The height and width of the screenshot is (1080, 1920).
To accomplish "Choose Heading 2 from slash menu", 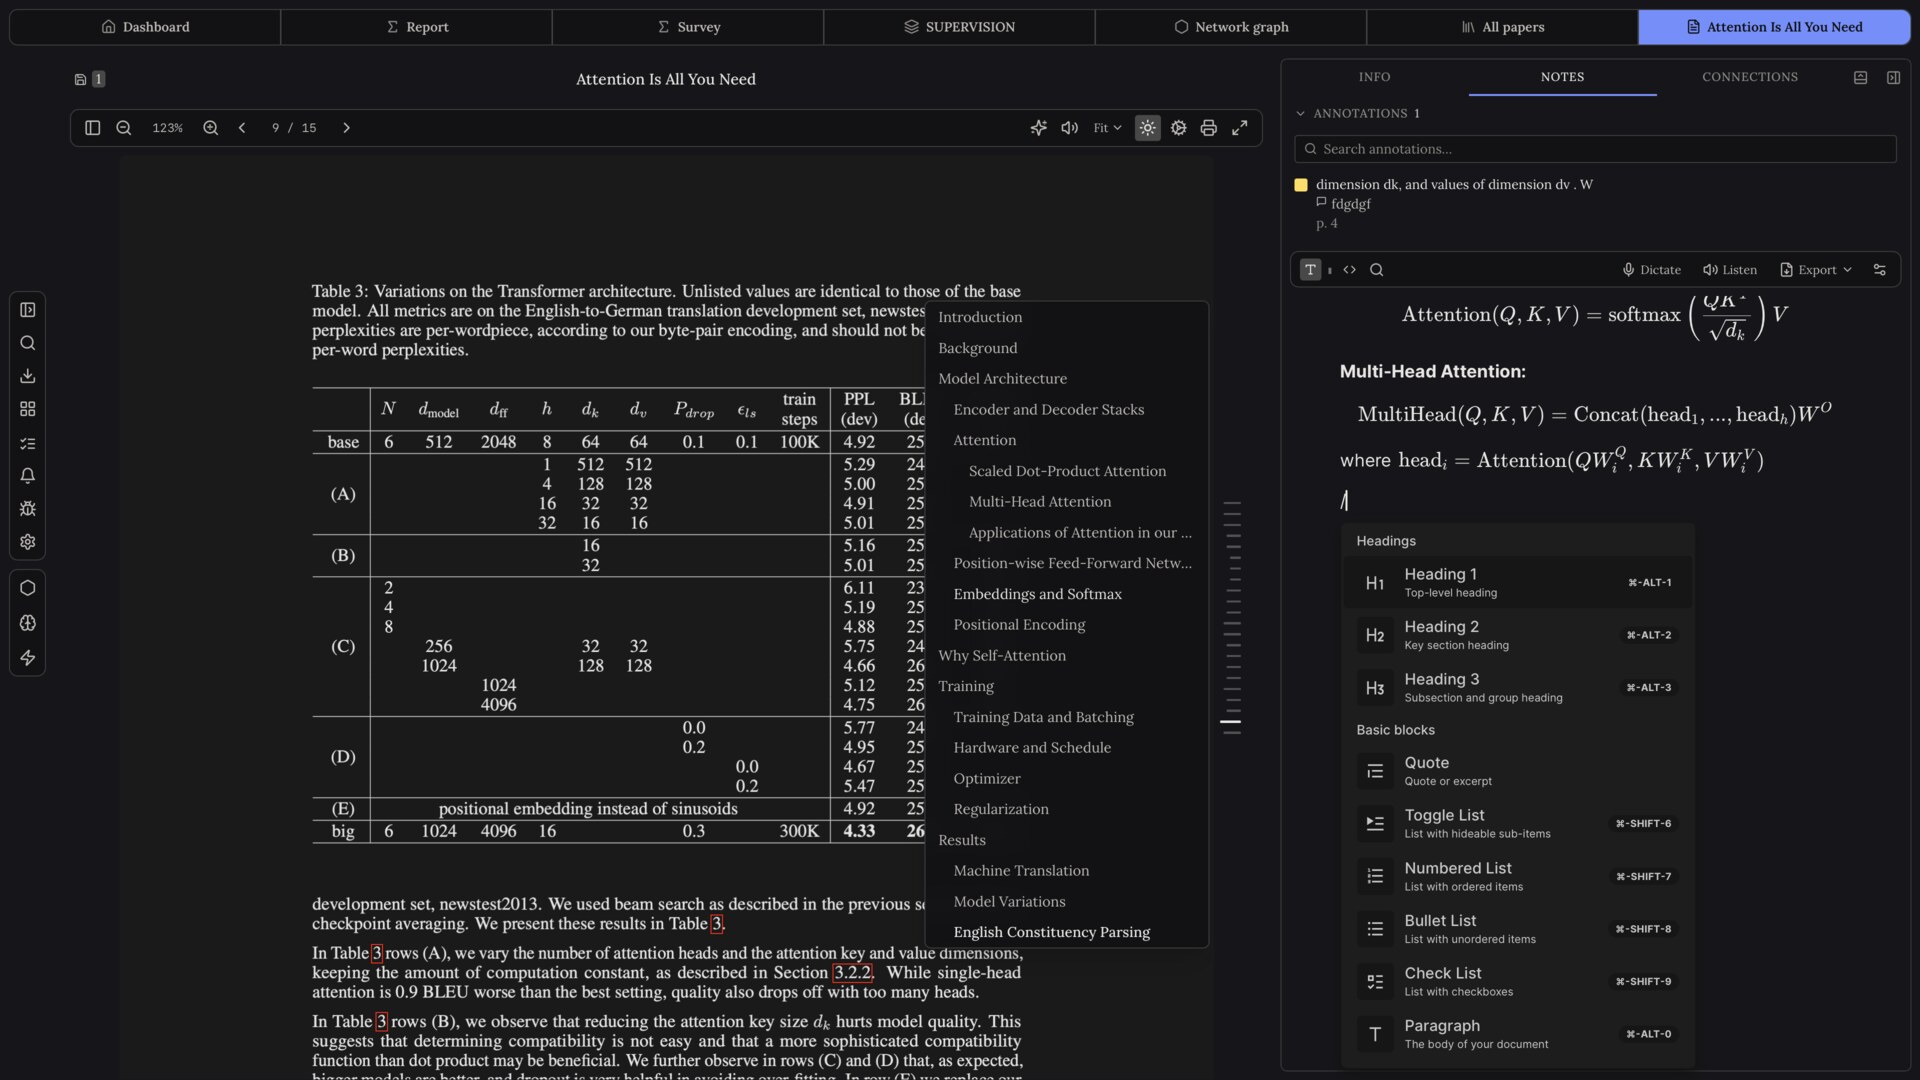I will [1518, 635].
